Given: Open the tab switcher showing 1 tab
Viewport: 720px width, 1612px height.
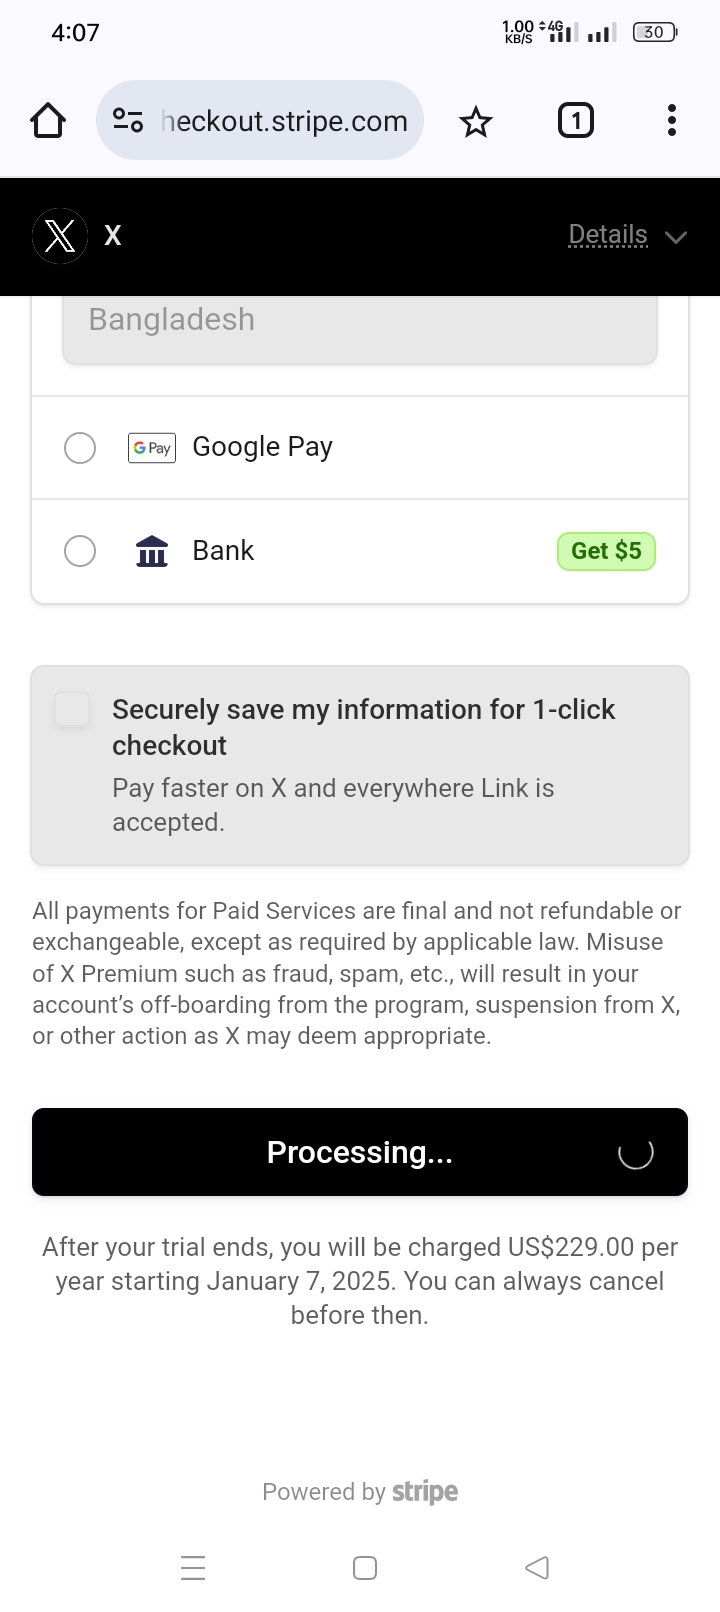Looking at the screenshot, I should pos(575,121).
